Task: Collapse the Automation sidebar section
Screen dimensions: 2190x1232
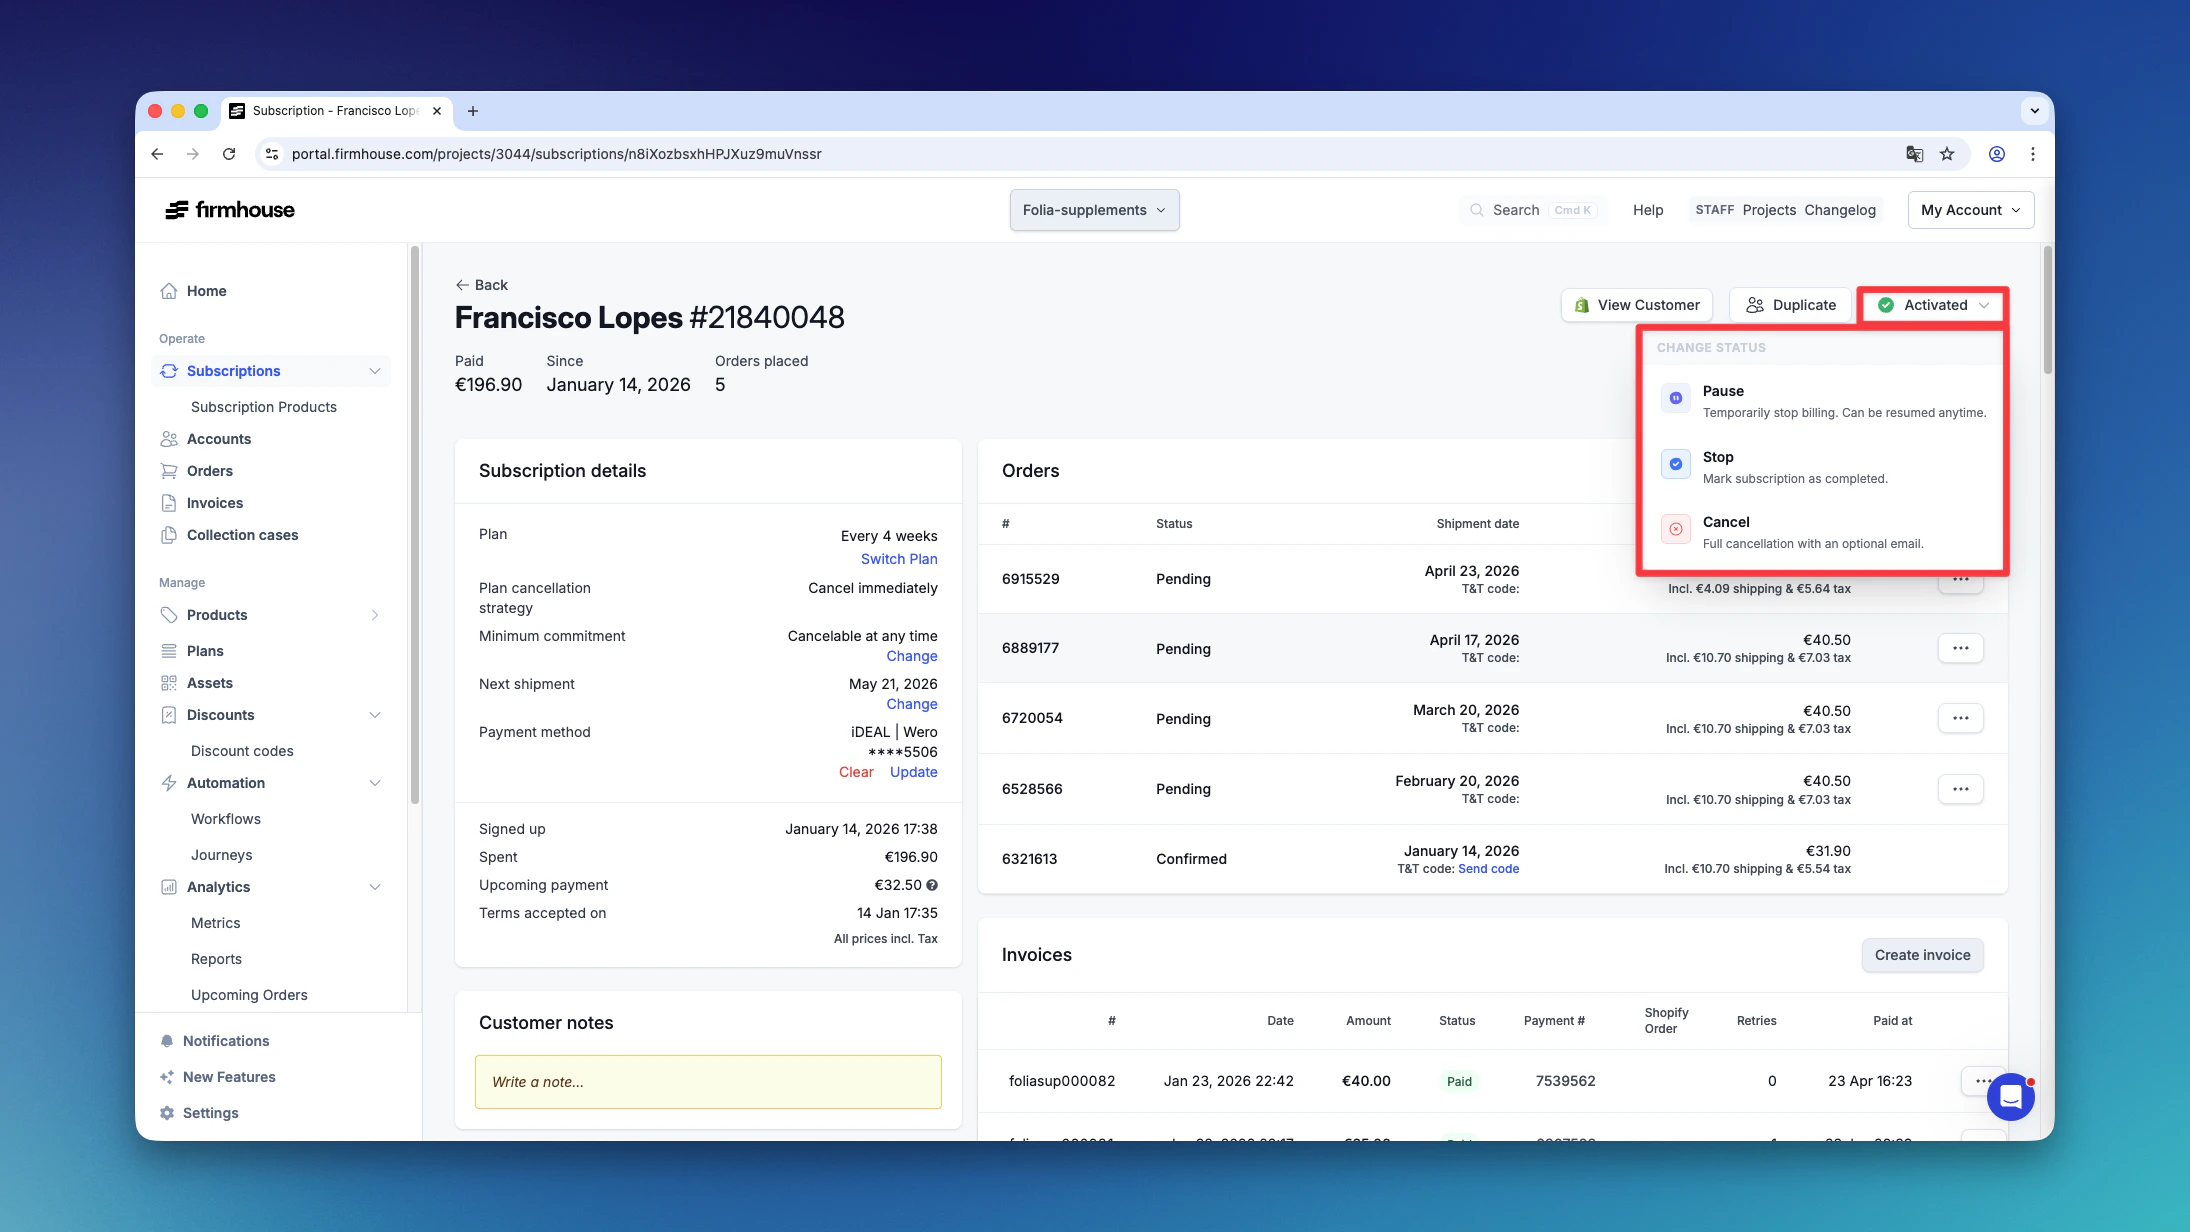Action: [x=375, y=783]
